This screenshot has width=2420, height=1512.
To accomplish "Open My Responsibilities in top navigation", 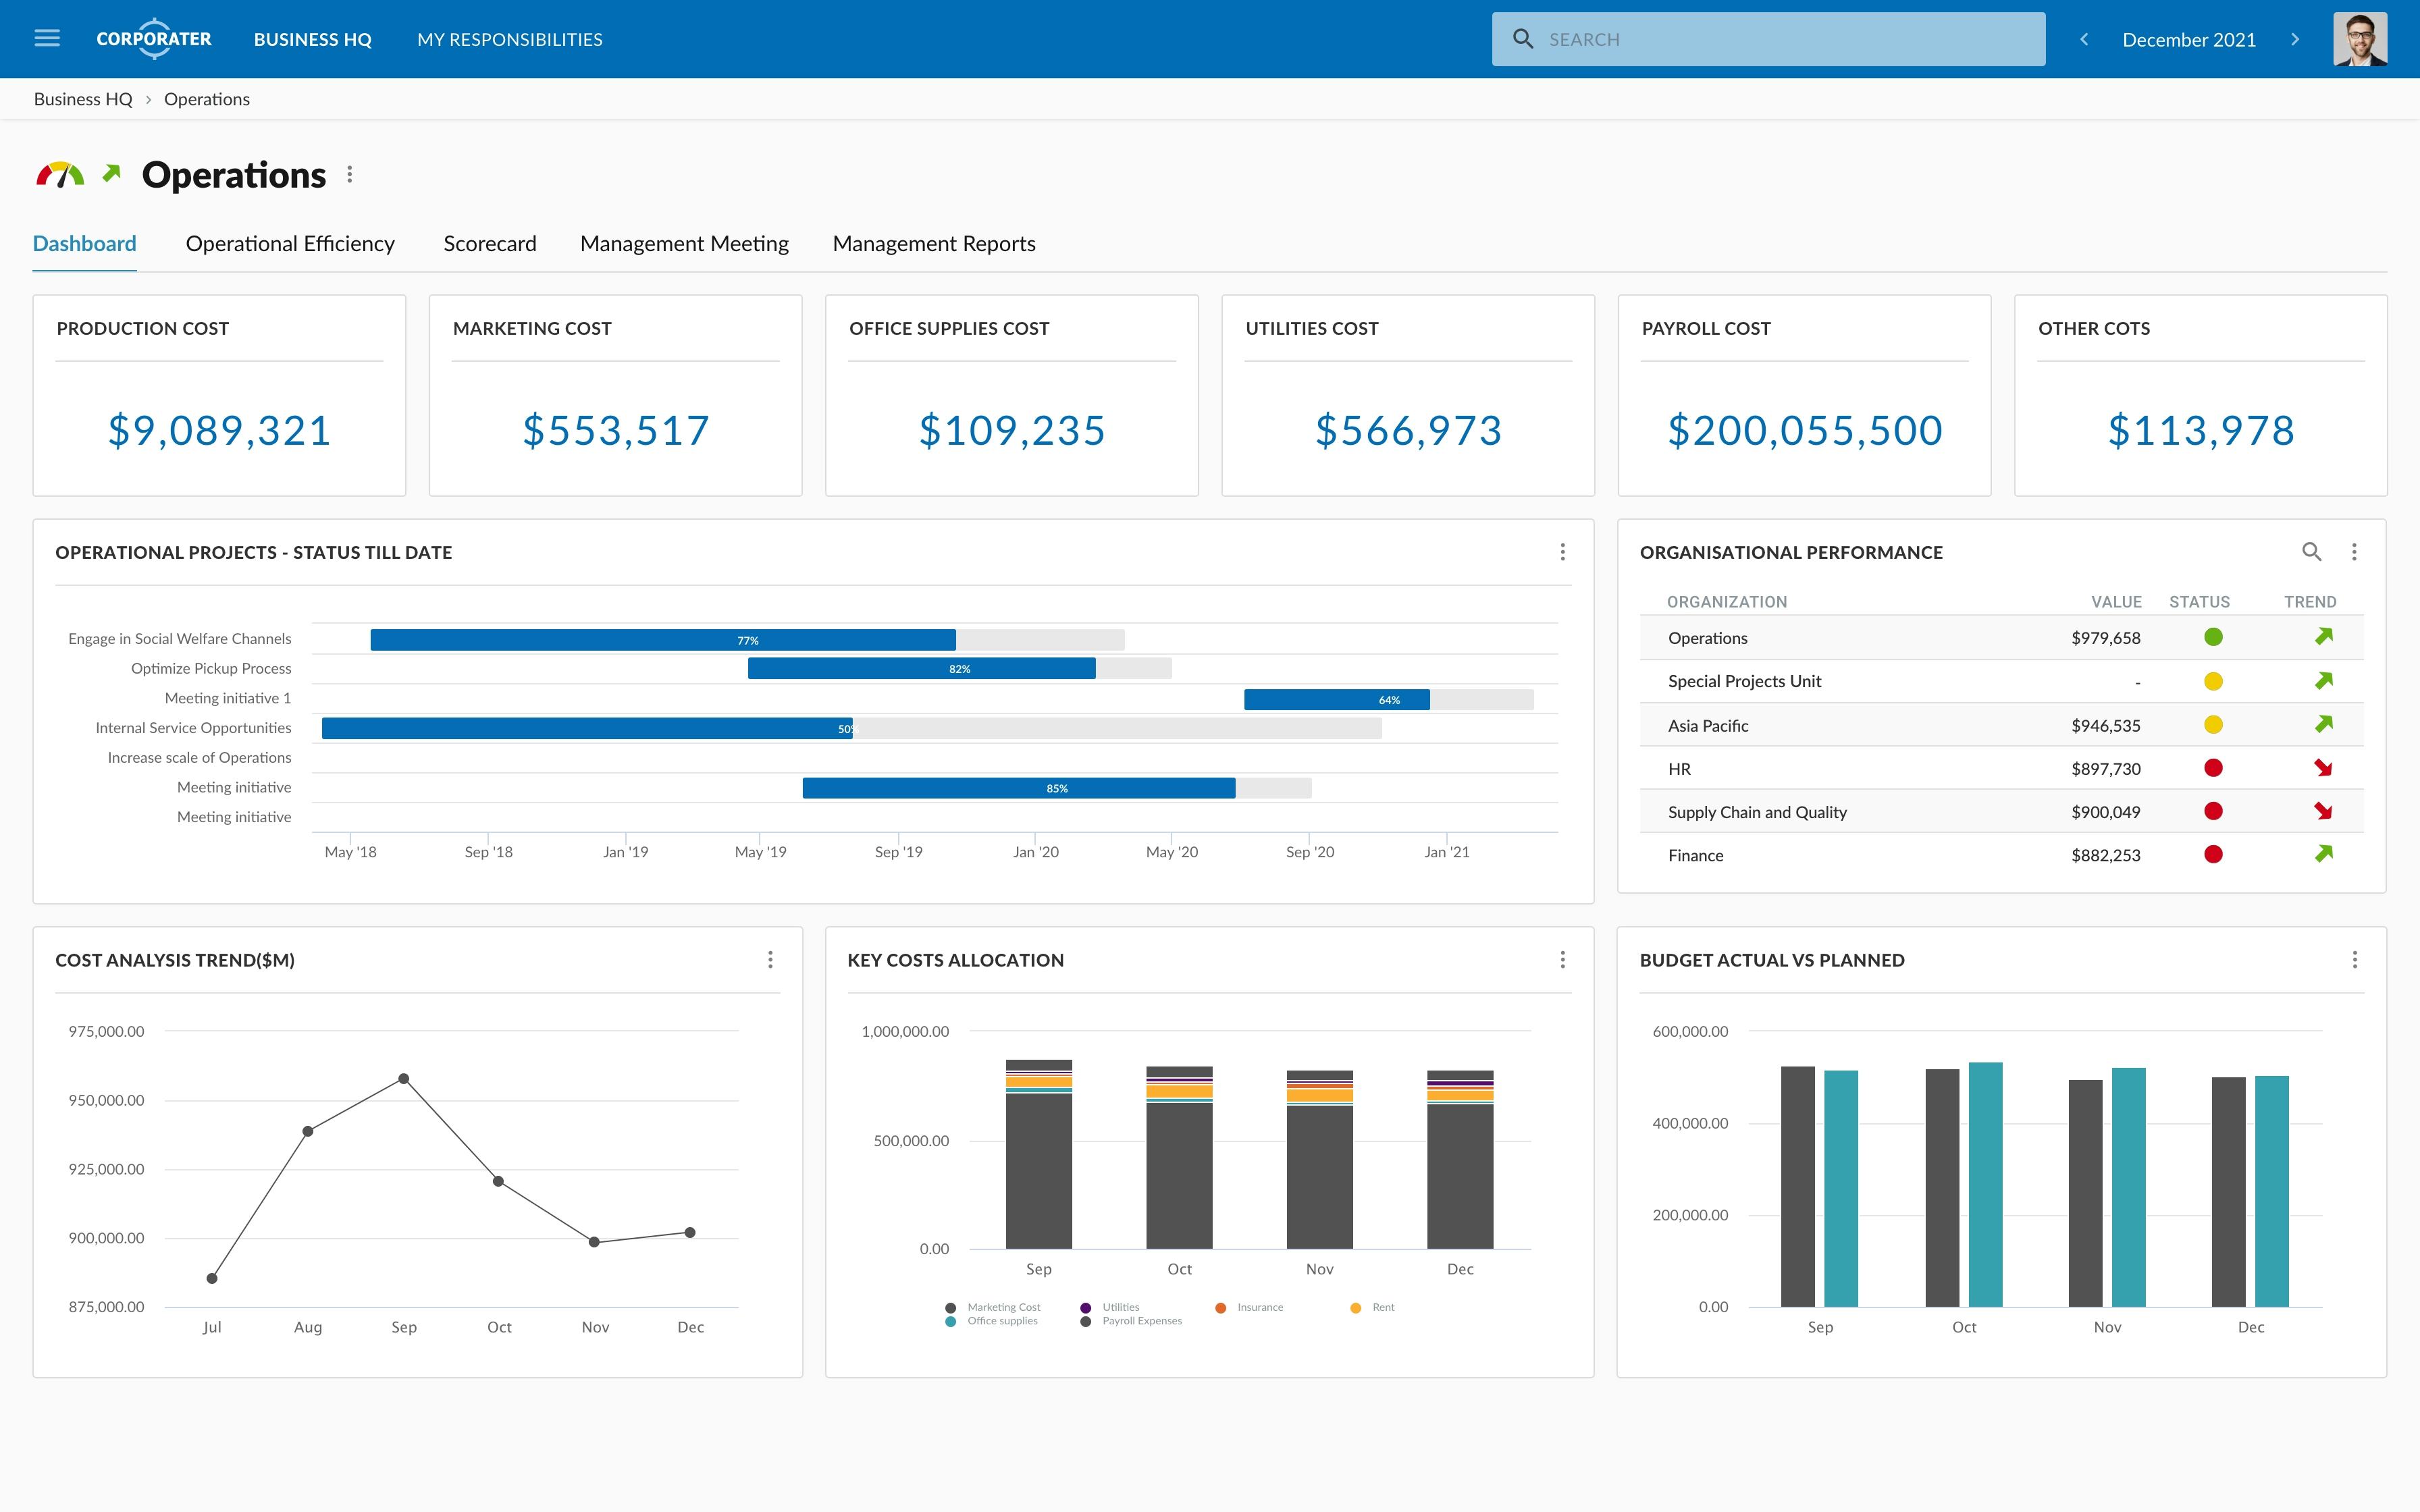I will click(510, 39).
